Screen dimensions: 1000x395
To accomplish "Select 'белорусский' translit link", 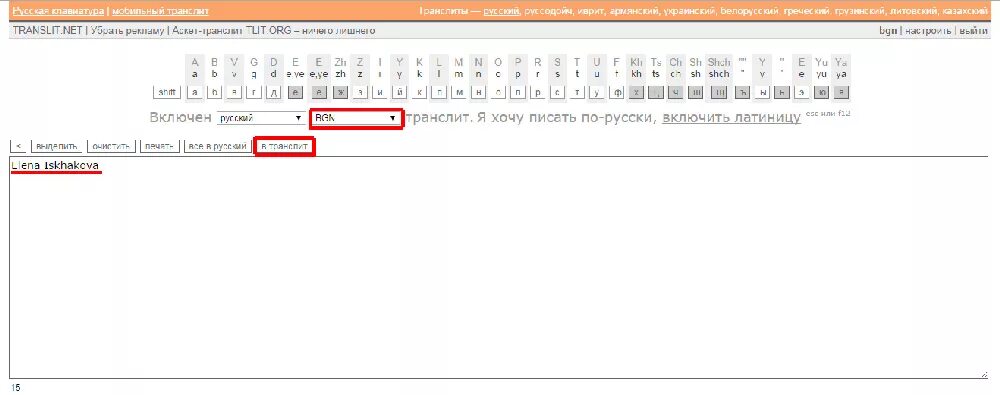I will pyautogui.click(x=750, y=11).
